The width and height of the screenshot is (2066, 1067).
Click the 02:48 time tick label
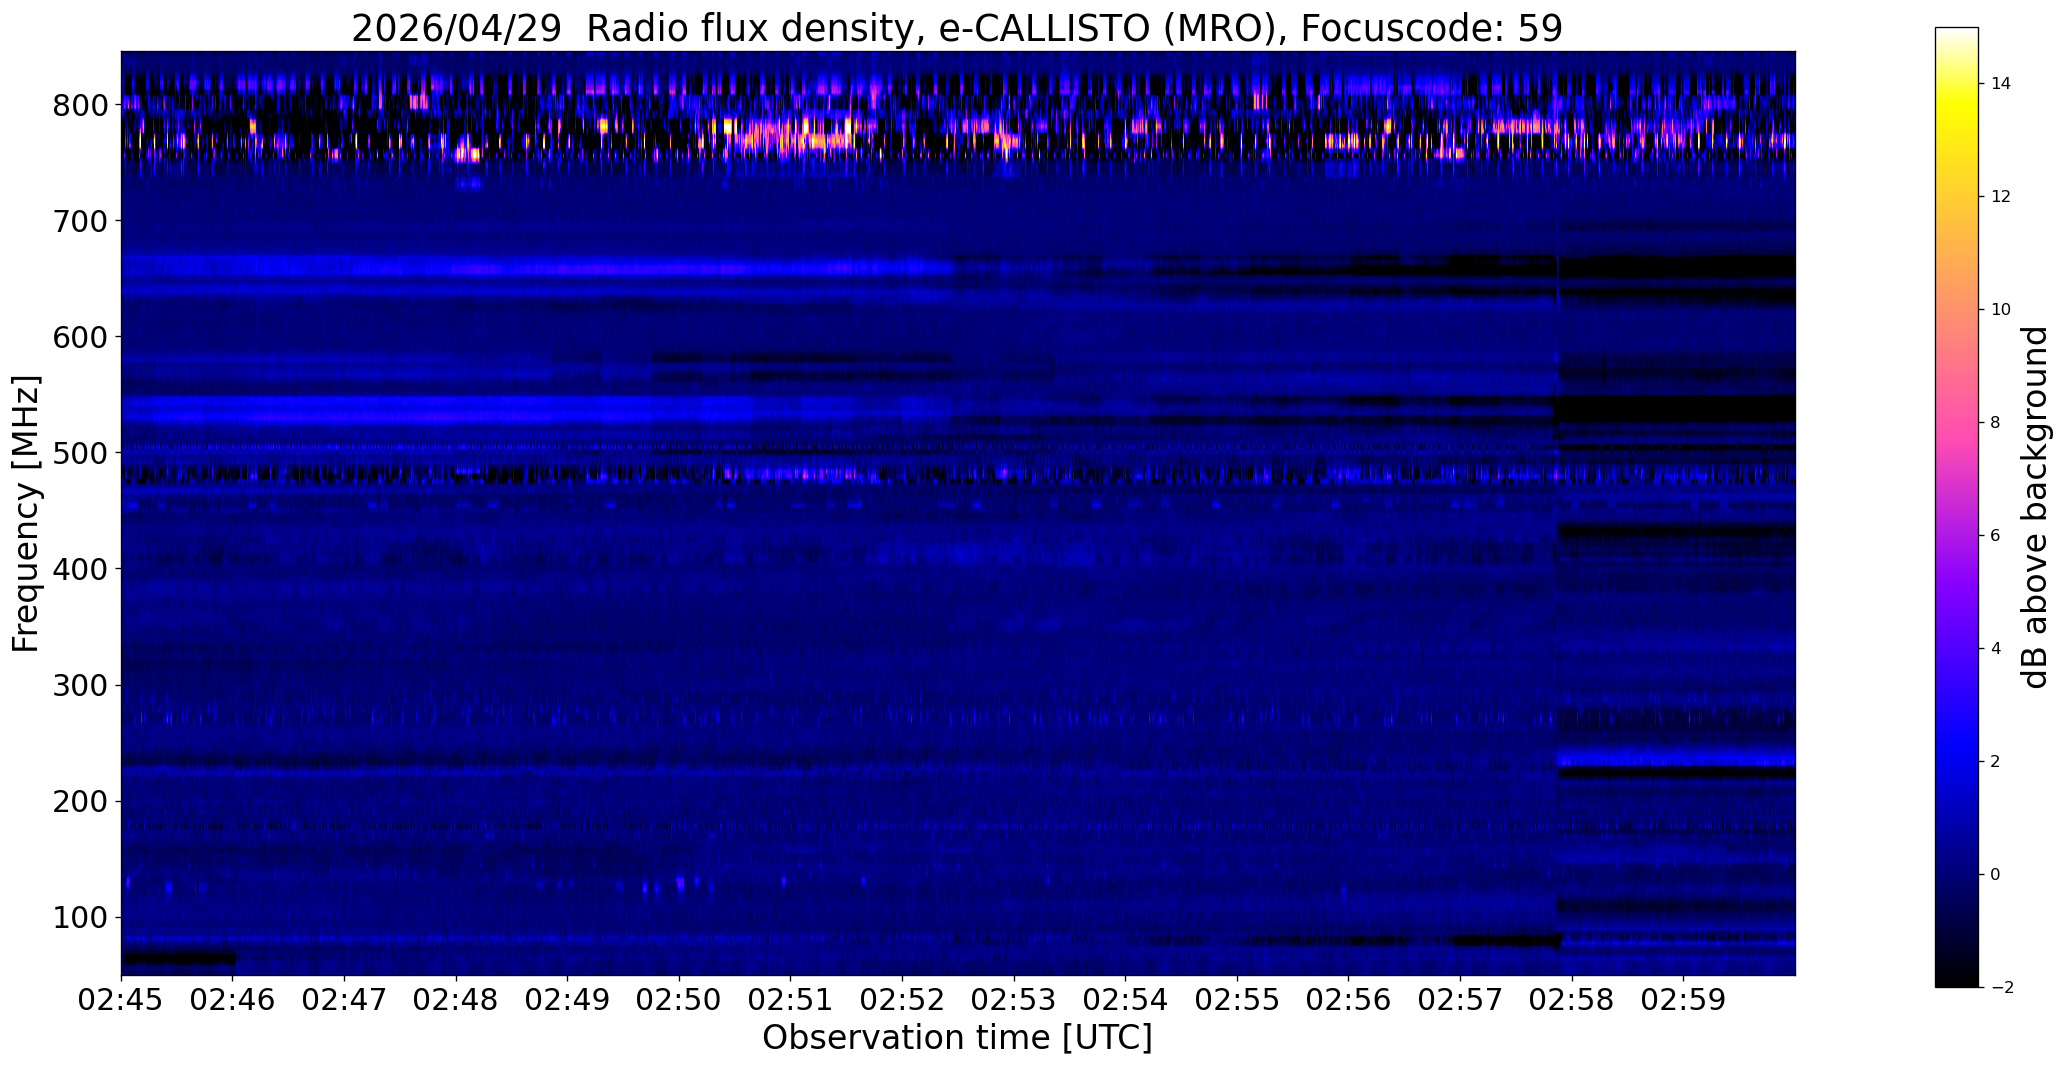pos(456,1001)
